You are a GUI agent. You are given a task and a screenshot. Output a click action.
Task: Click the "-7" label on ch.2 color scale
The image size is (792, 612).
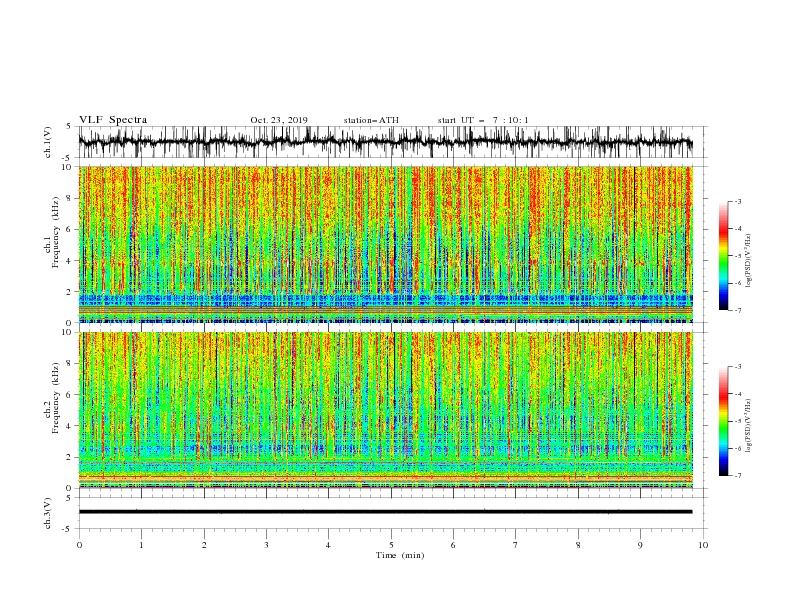click(737, 476)
